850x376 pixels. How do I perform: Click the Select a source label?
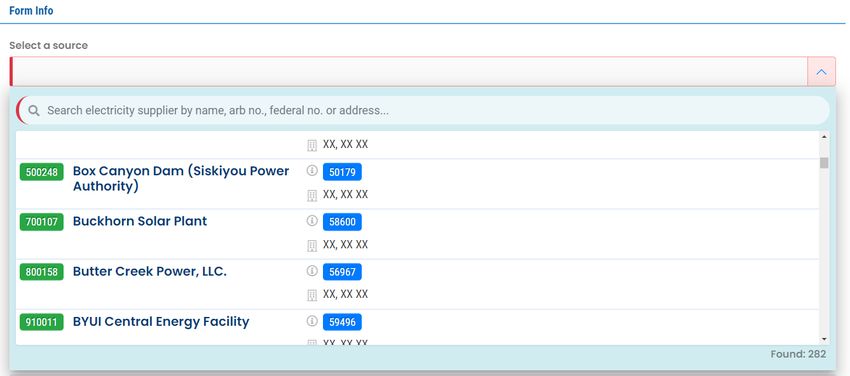click(x=48, y=46)
